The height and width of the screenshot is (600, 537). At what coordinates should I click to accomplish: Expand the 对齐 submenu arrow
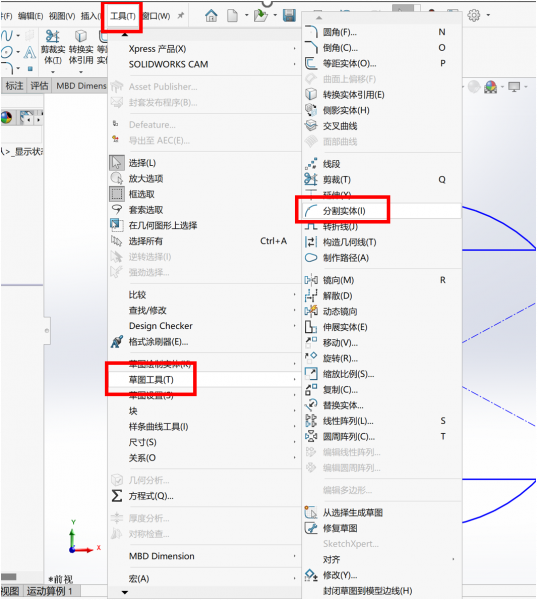point(454,559)
